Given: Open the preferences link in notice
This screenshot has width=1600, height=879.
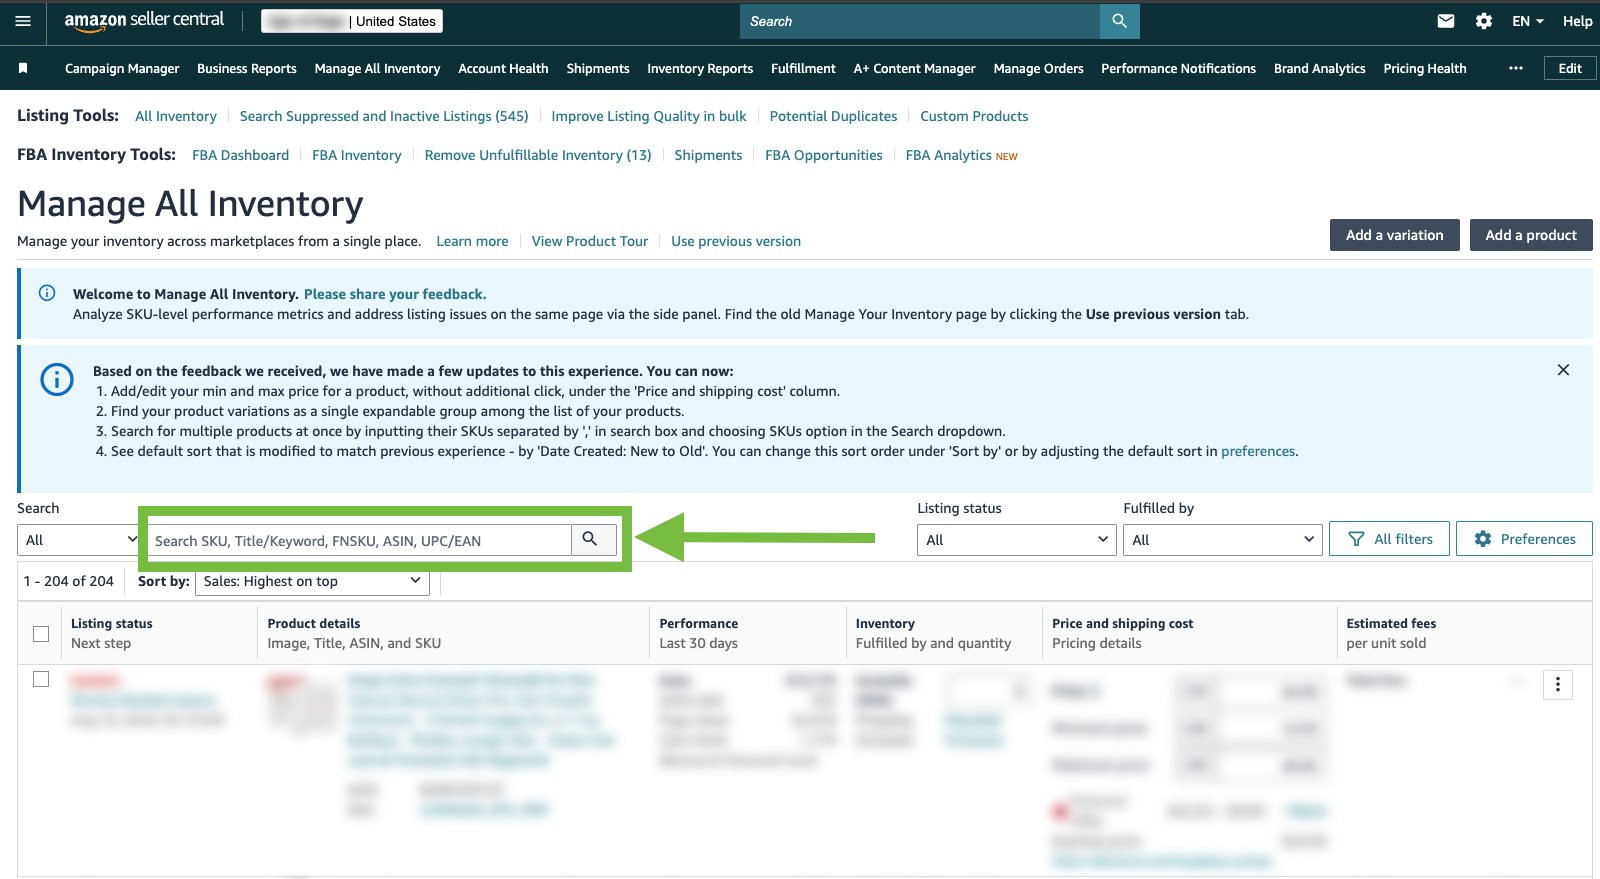Looking at the screenshot, I should point(1258,451).
